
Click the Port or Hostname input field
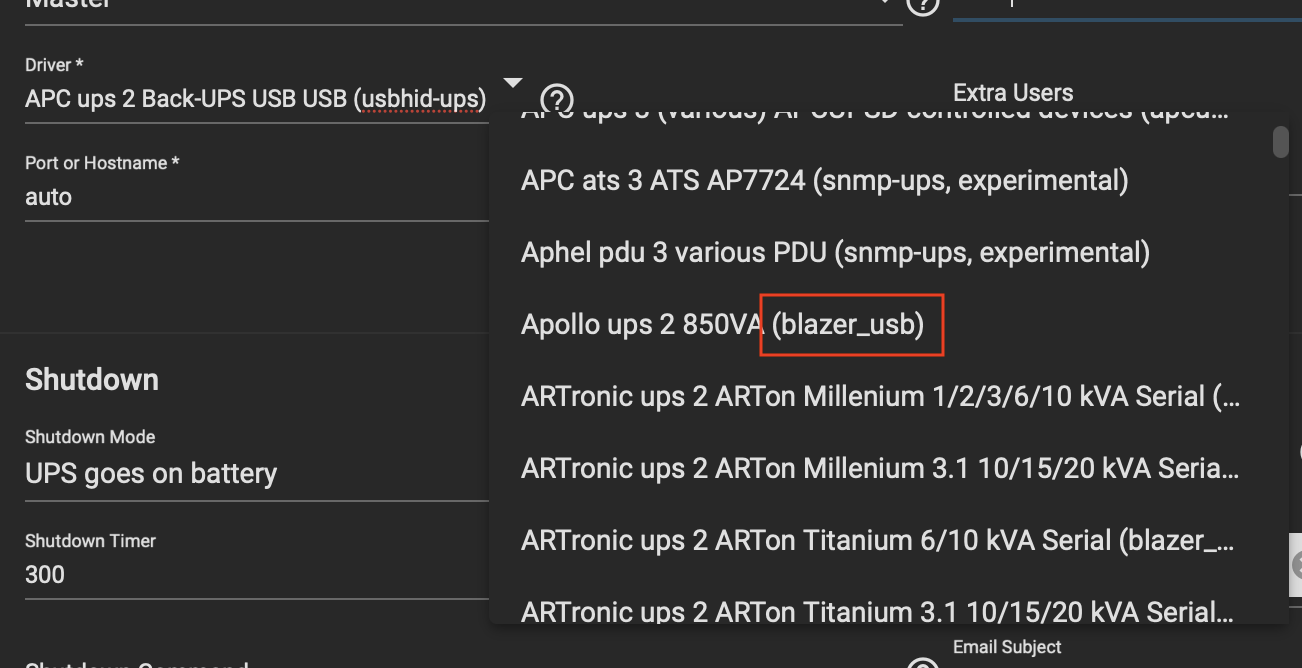(256, 197)
